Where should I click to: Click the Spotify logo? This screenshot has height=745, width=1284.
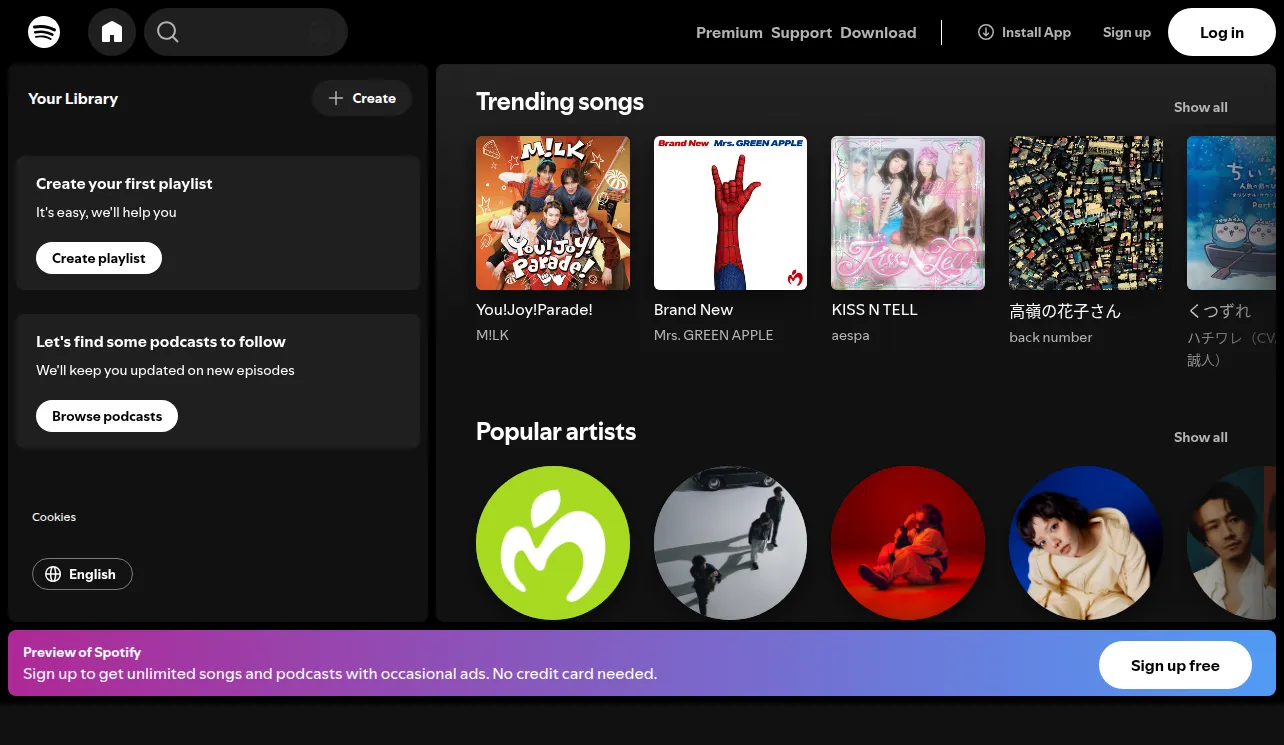coord(44,32)
